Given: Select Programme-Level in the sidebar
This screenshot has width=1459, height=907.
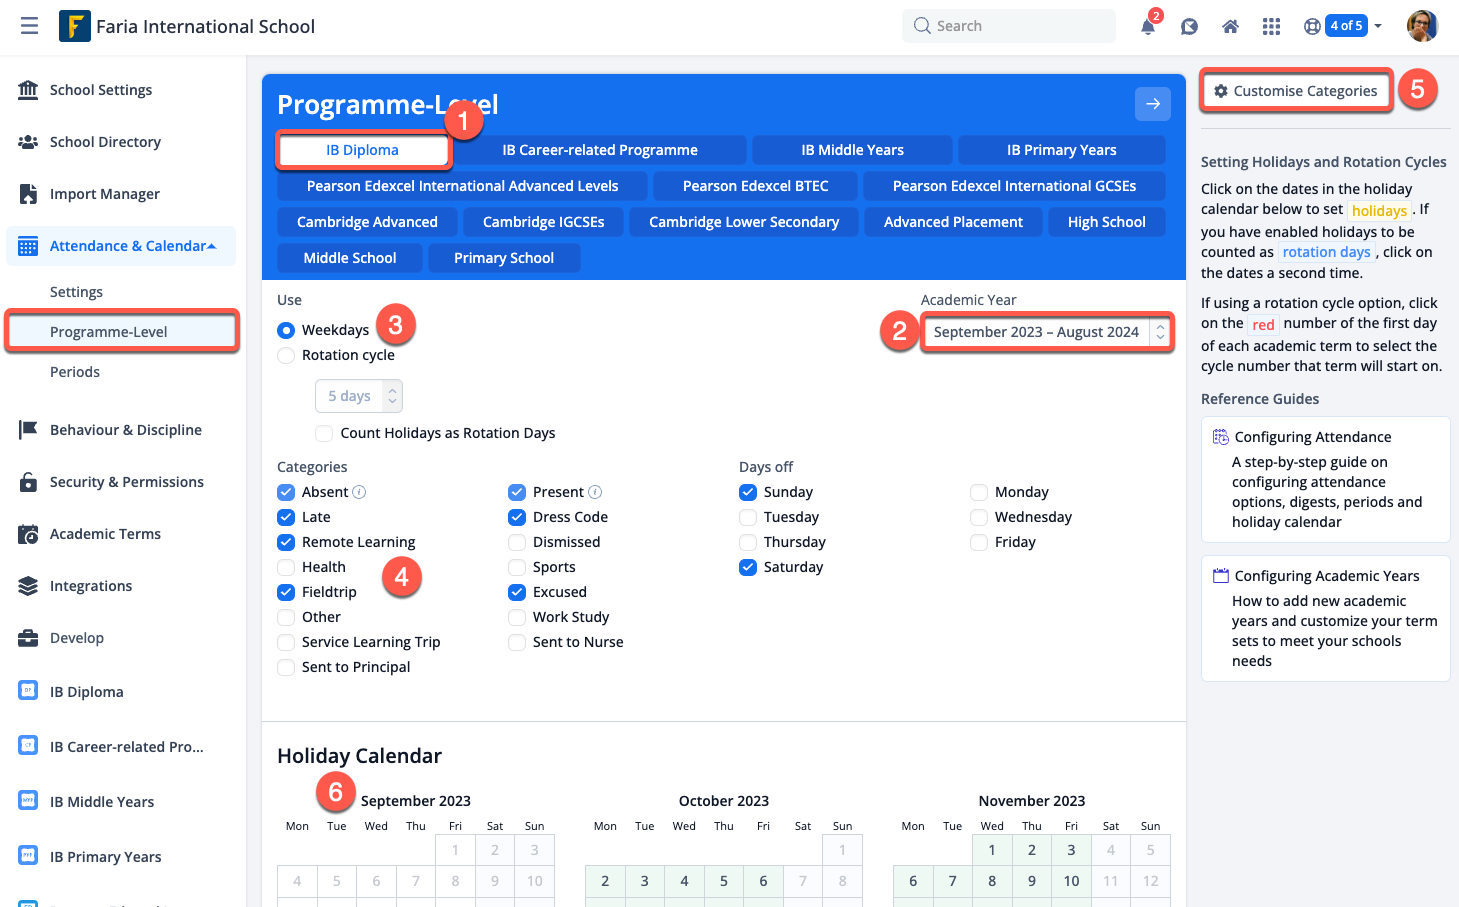Looking at the screenshot, I should [x=122, y=332].
